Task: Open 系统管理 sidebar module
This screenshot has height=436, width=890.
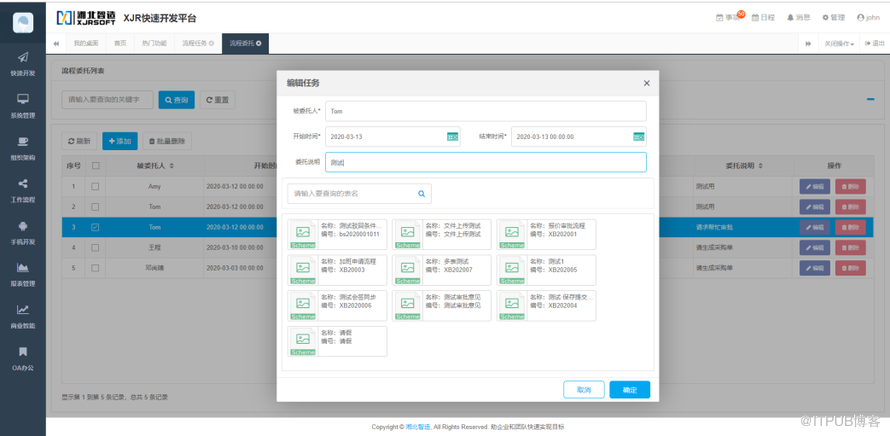Action: [x=22, y=105]
